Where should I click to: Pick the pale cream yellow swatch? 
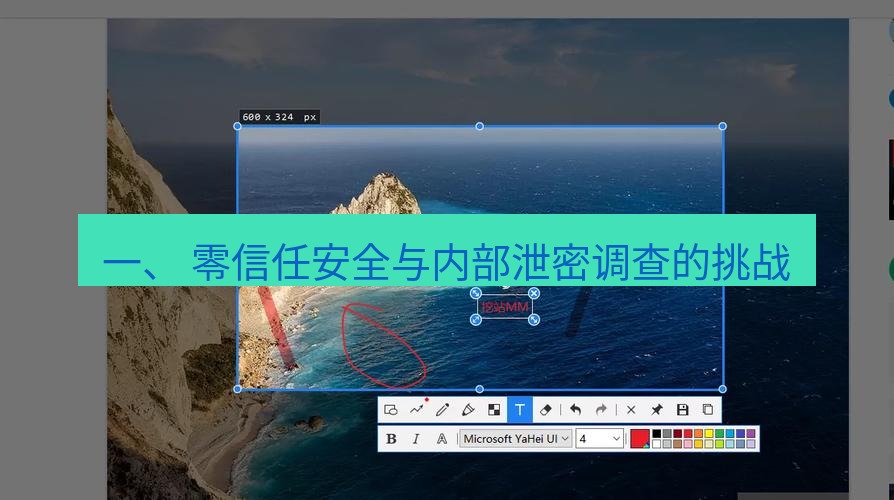pos(709,444)
